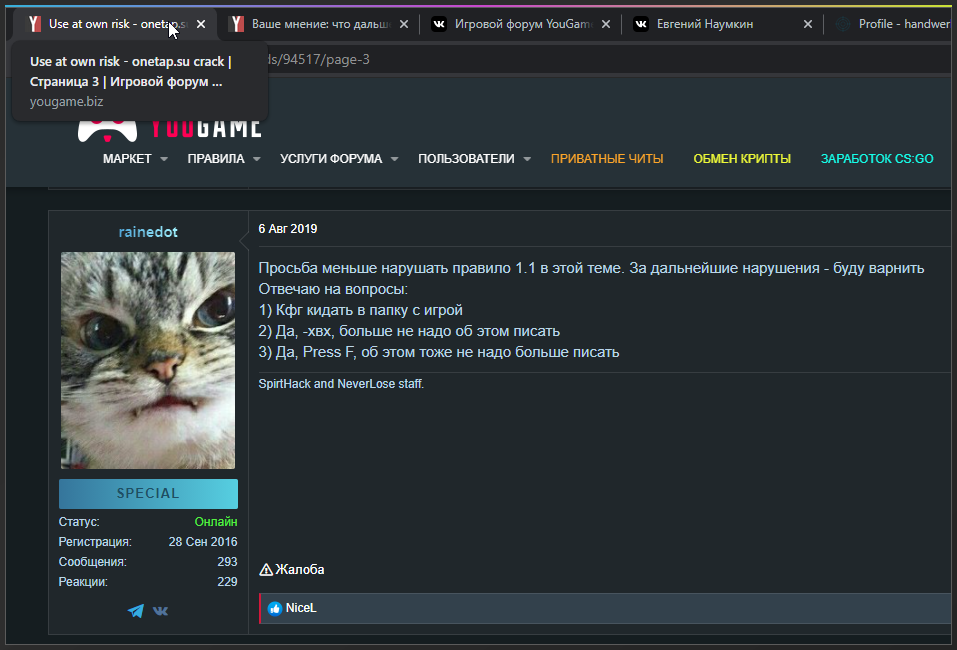This screenshot has height=650, width=957.
Task: Open the ЗАРАБОТОК CS:GO link
Action: 877,159
